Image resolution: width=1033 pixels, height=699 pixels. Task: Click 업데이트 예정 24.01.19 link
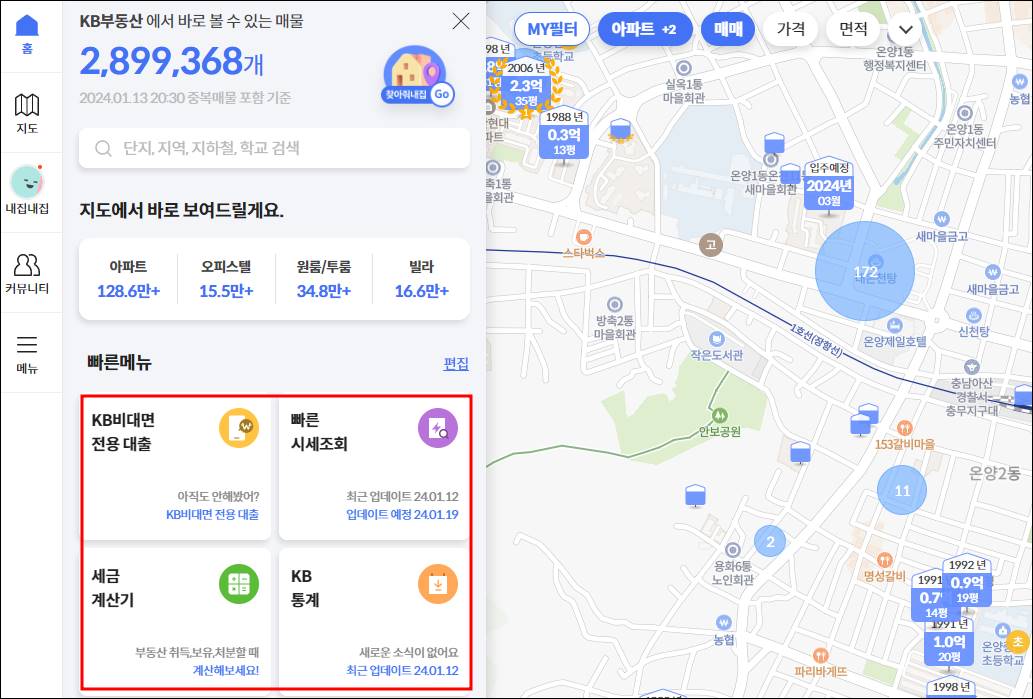pyautogui.click(x=402, y=515)
